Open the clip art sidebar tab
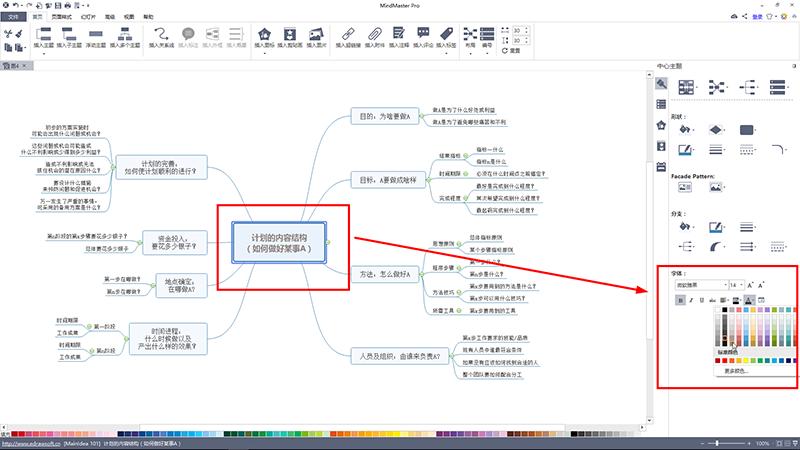This screenshot has width=800, height=450. pos(661,146)
